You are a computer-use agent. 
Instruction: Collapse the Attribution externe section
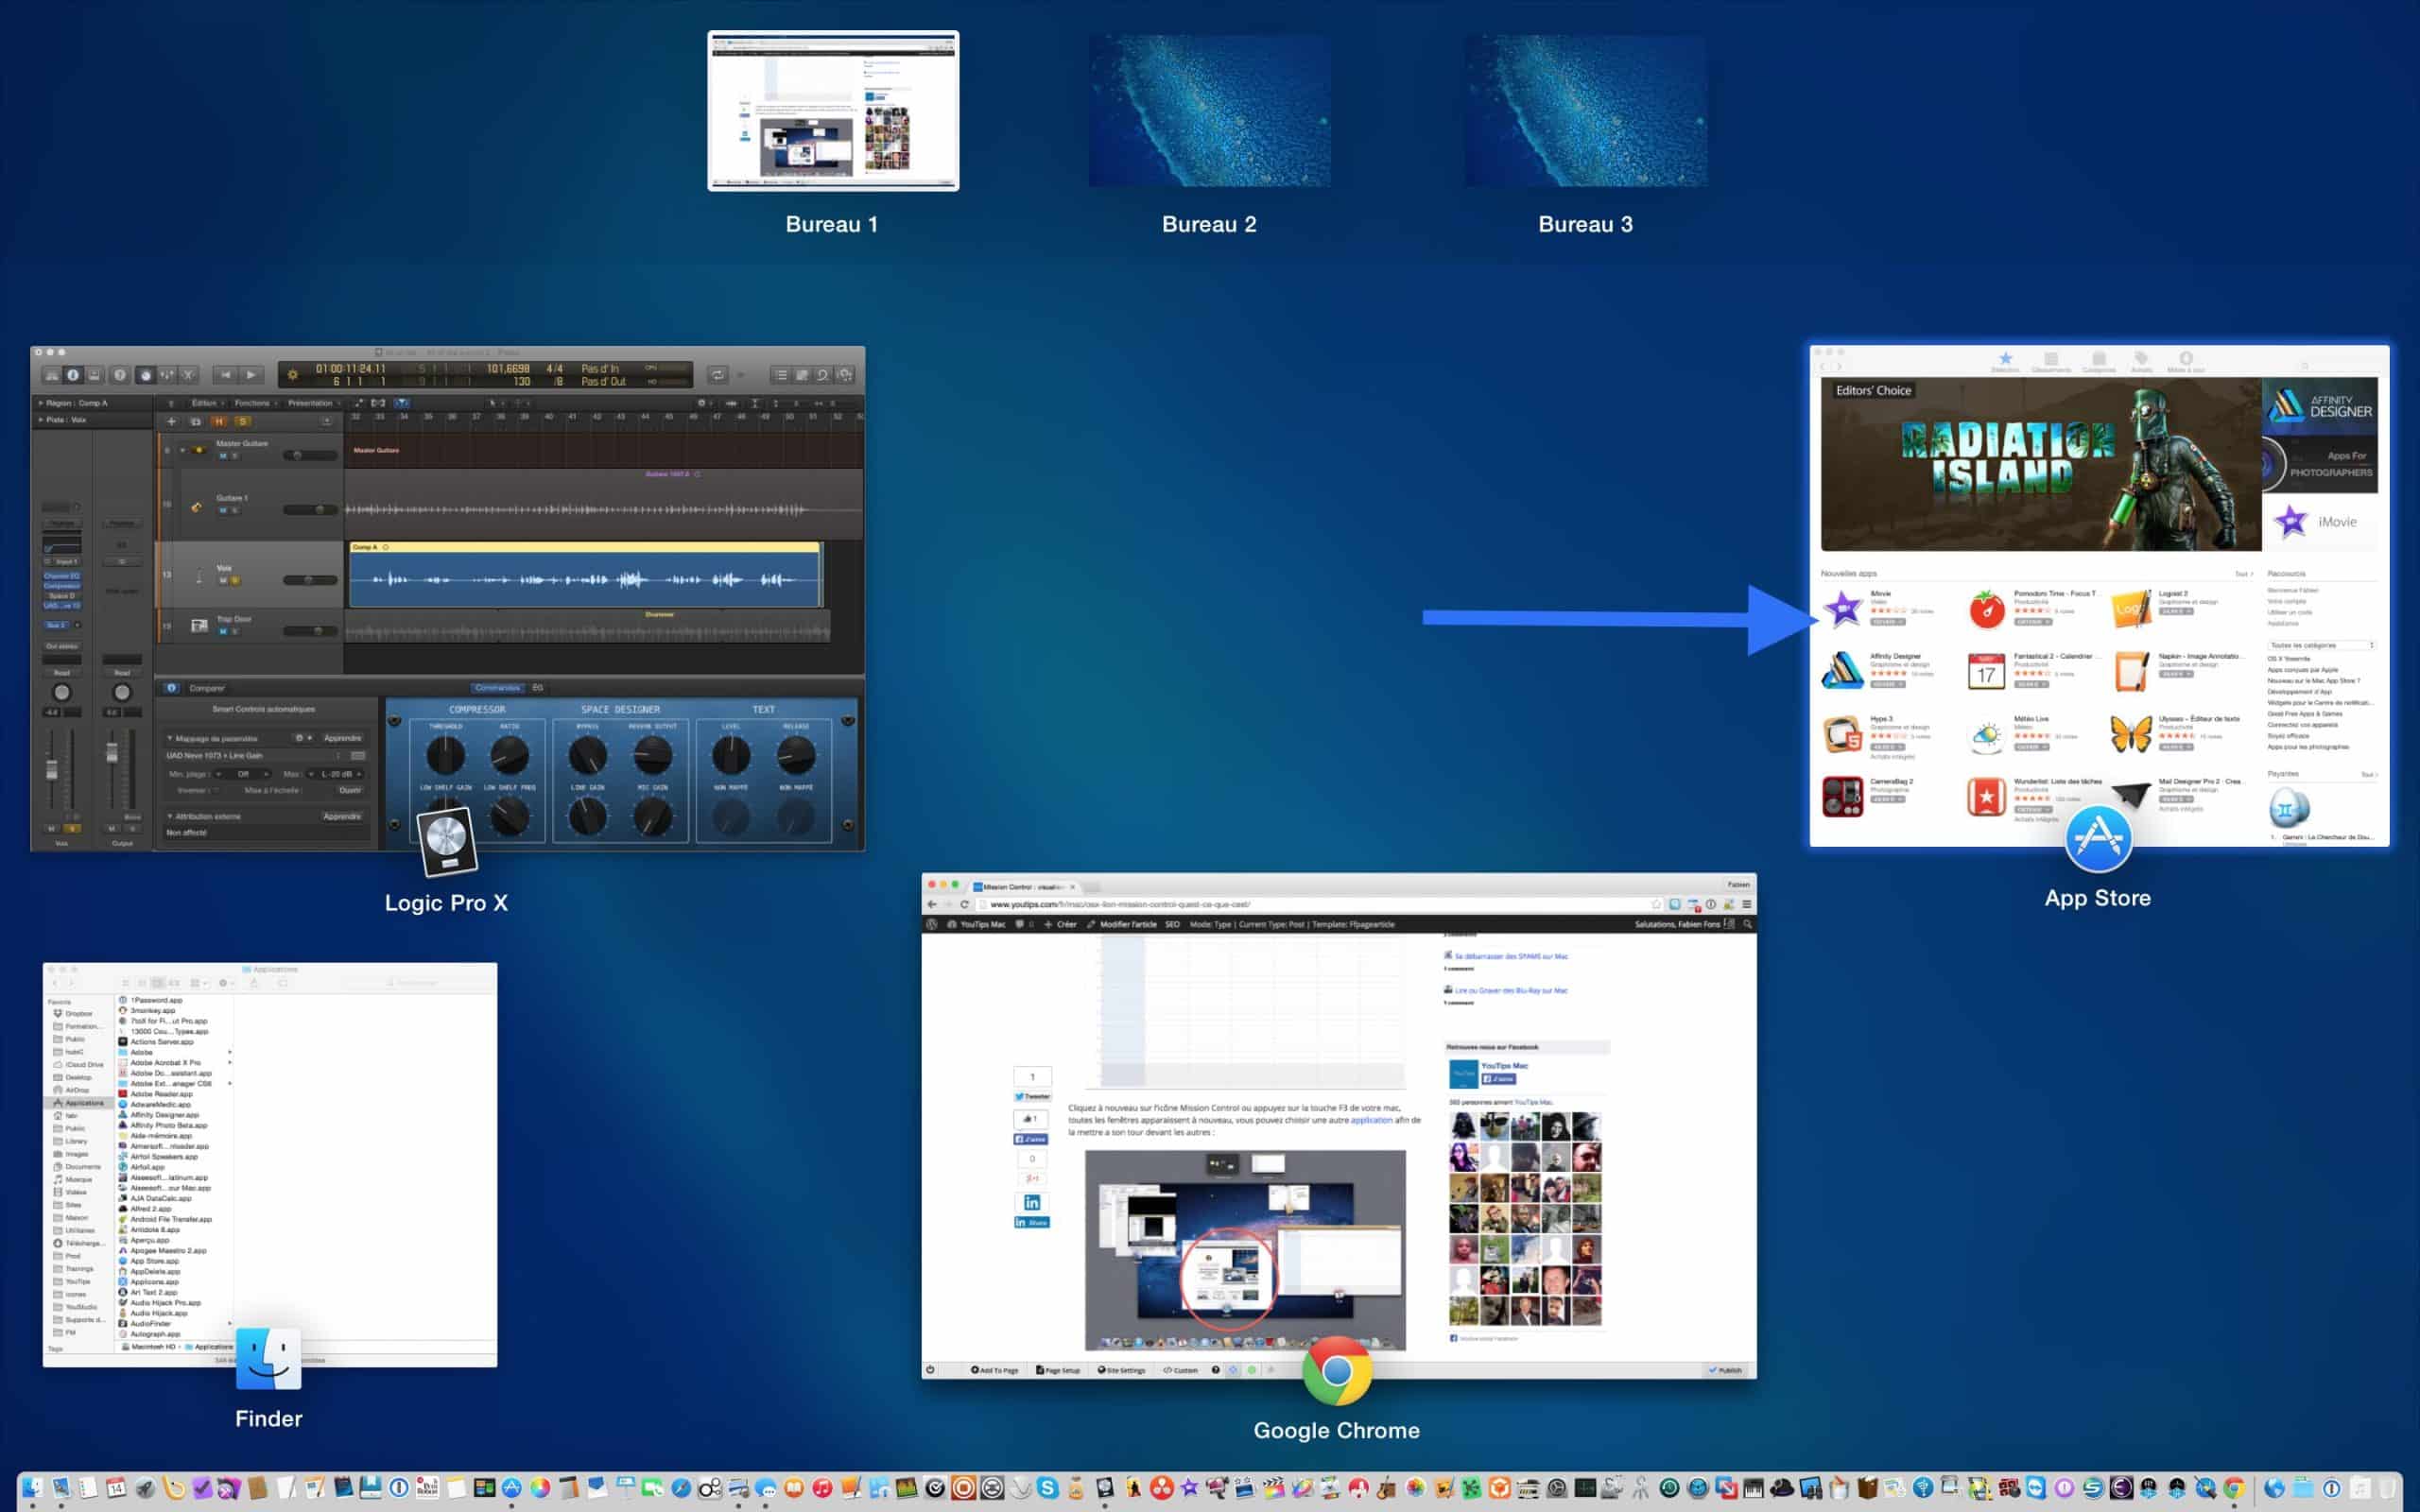tap(170, 816)
